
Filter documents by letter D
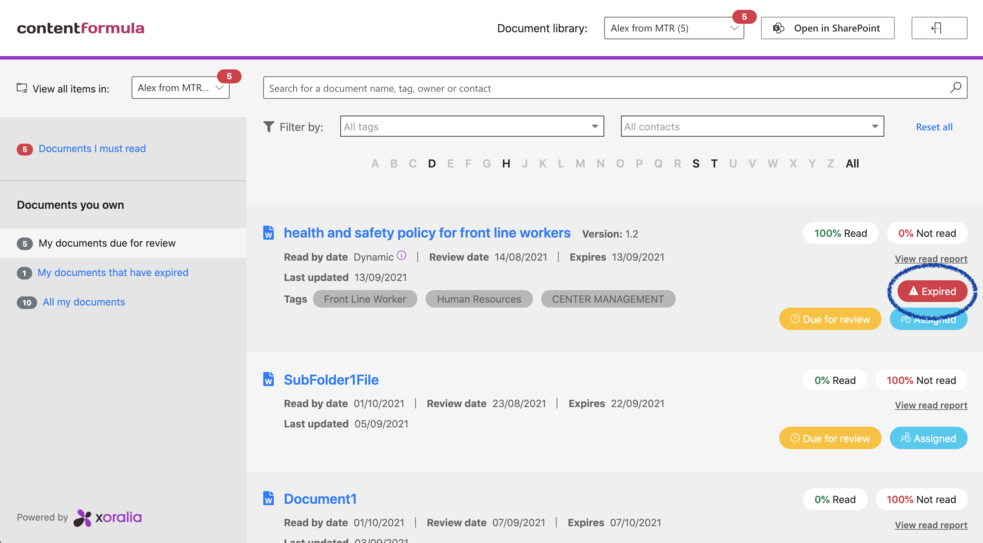pos(431,164)
